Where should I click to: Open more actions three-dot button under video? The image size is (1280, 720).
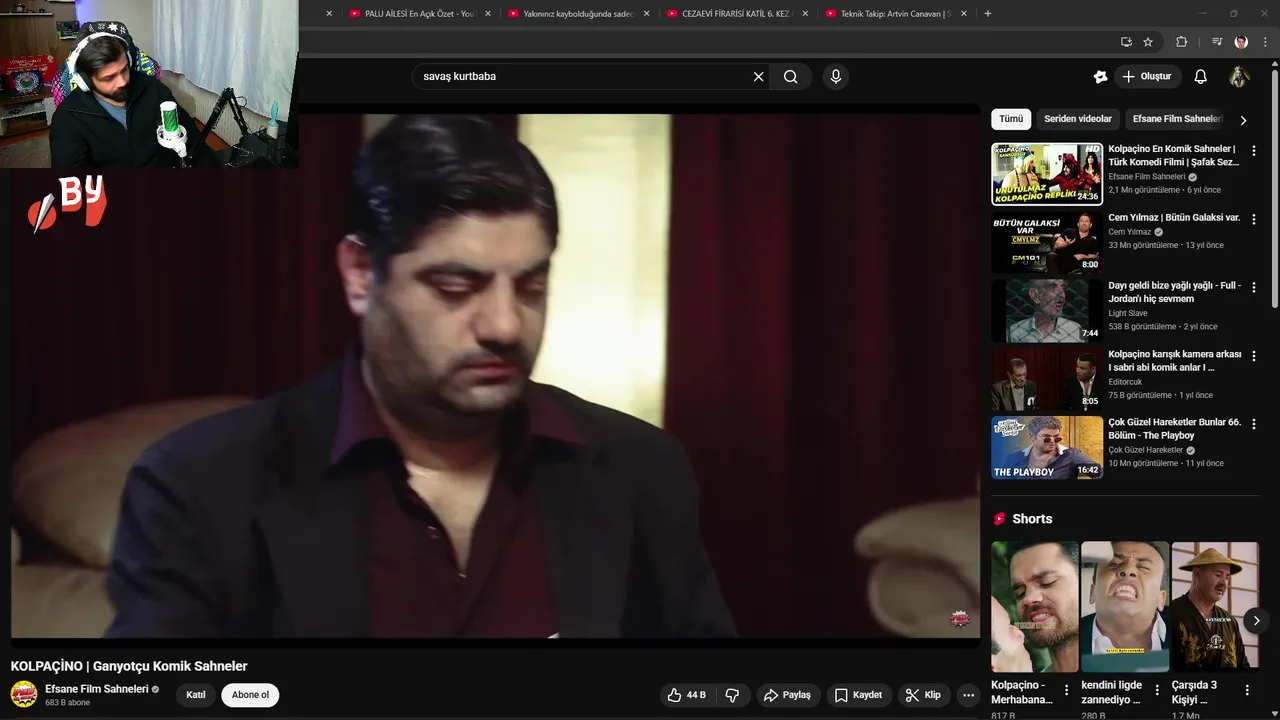(968, 695)
